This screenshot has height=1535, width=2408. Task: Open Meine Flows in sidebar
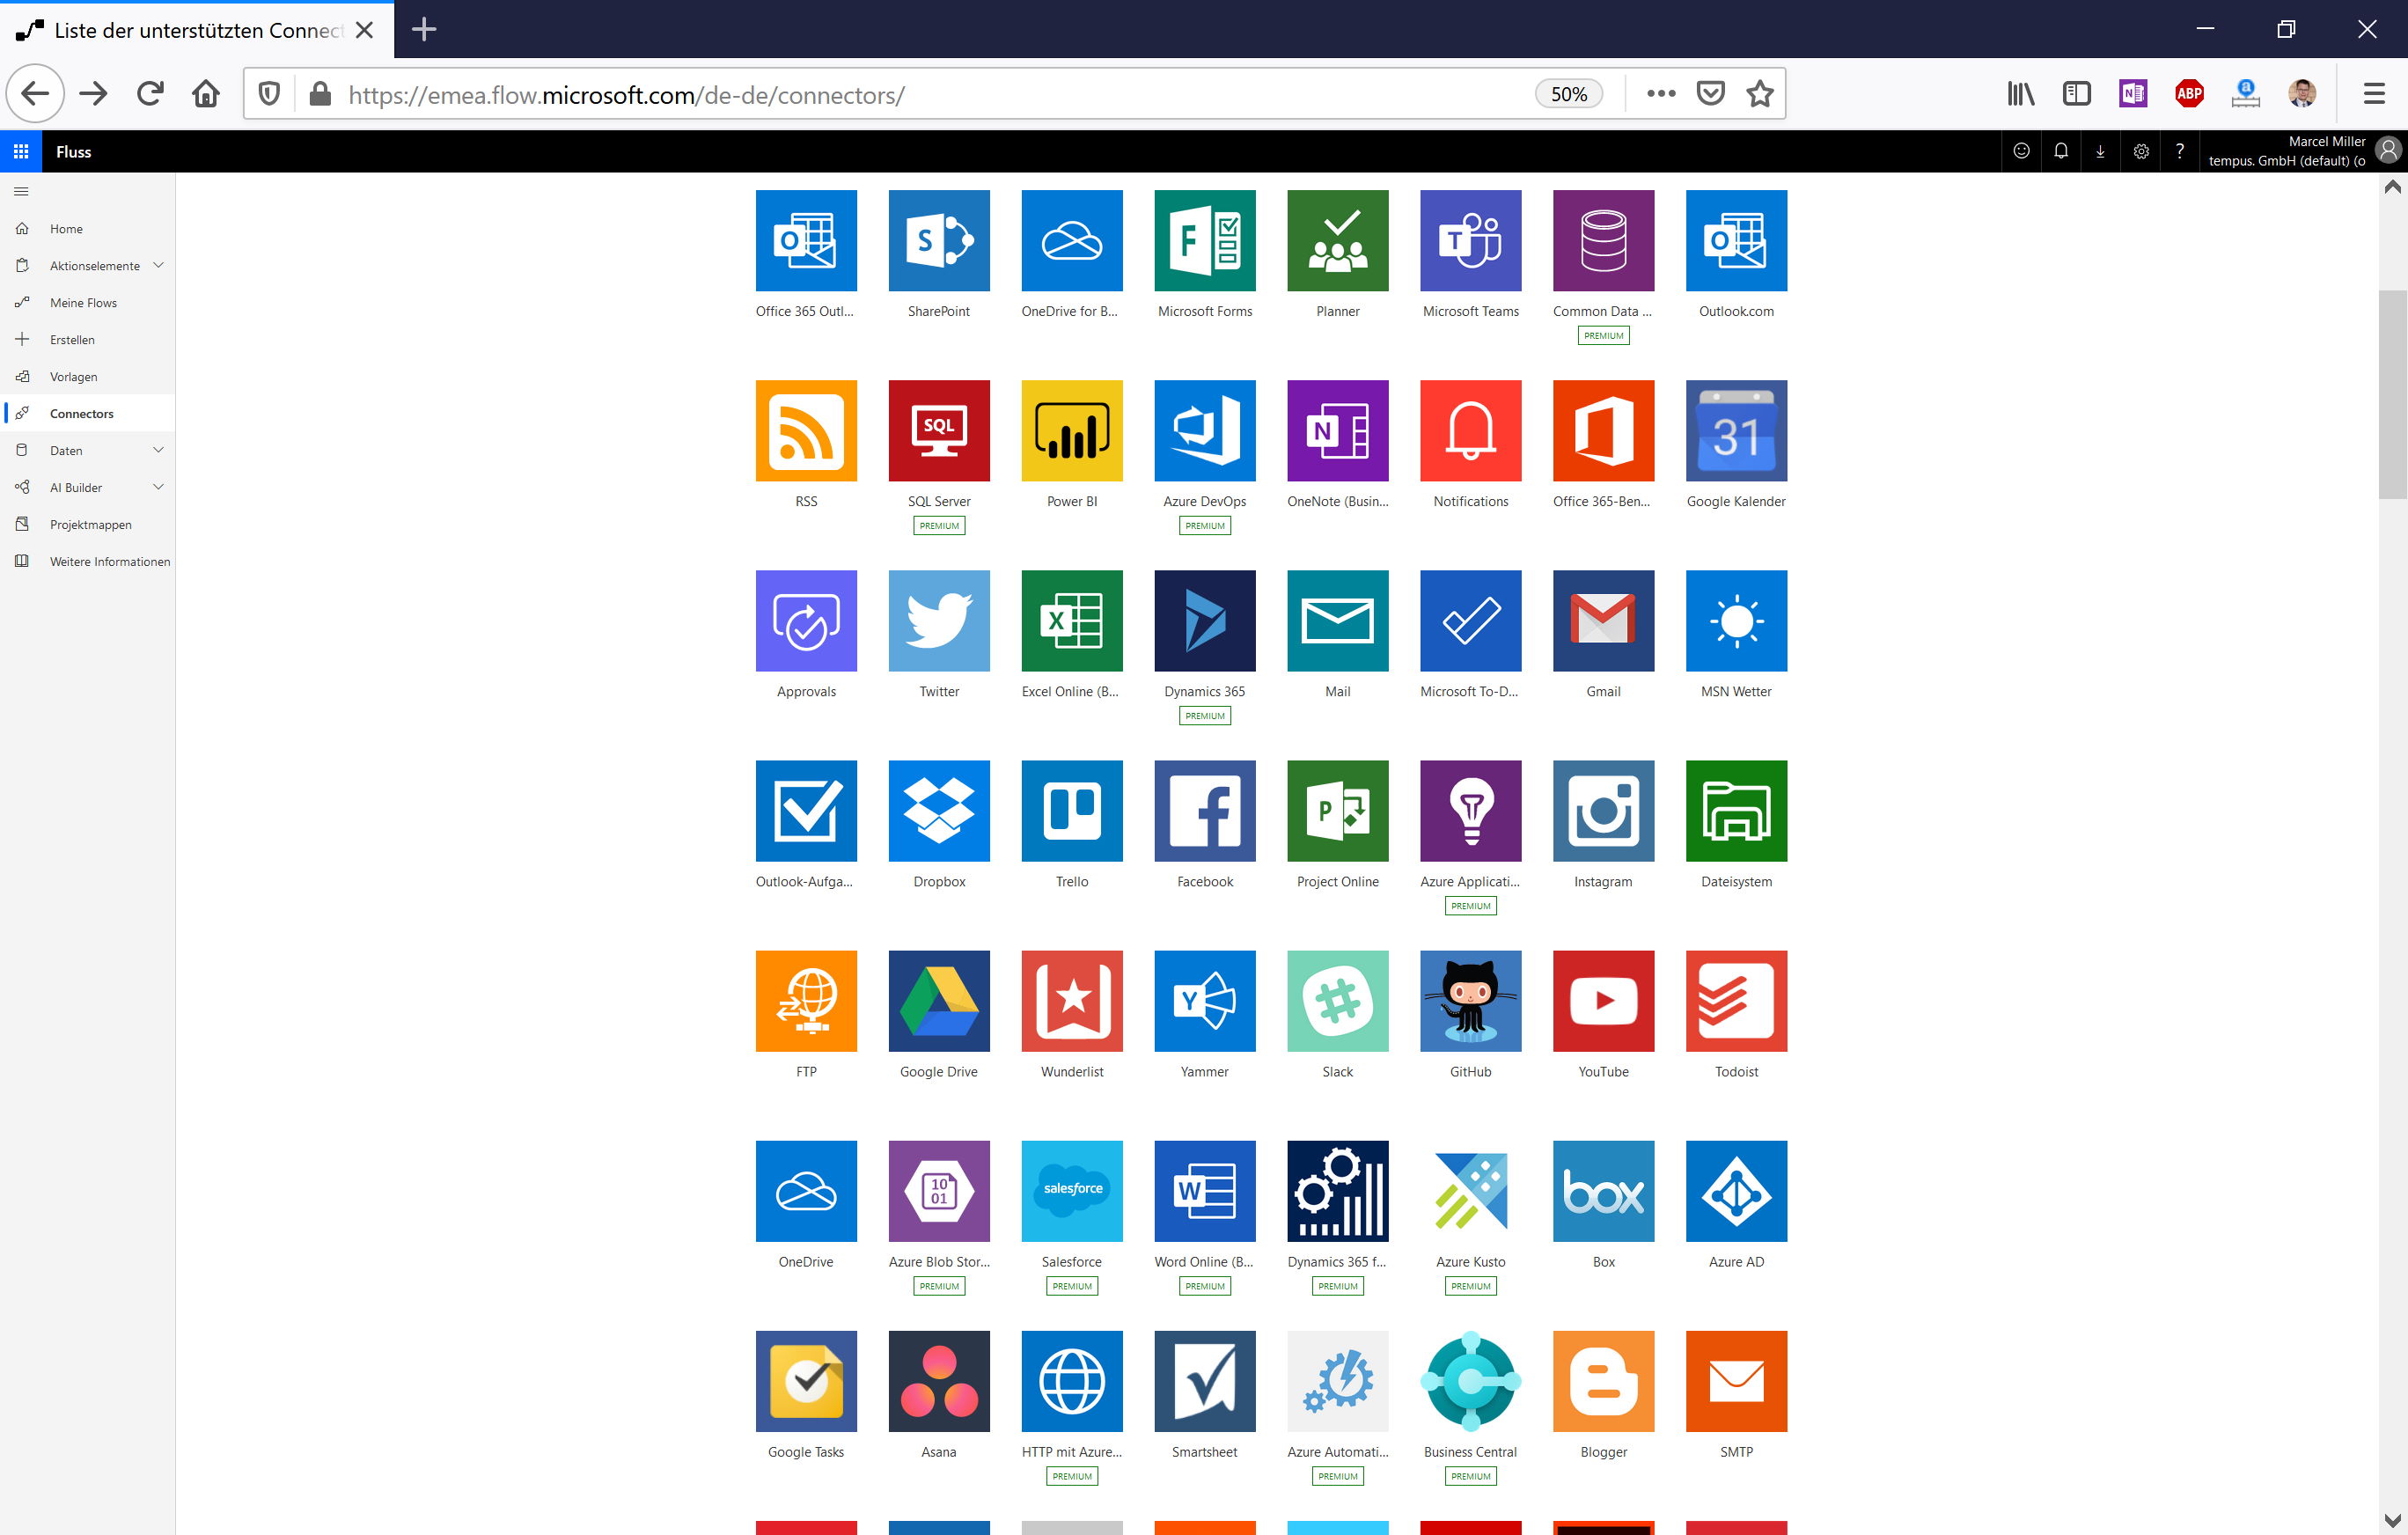pyautogui.click(x=88, y=303)
